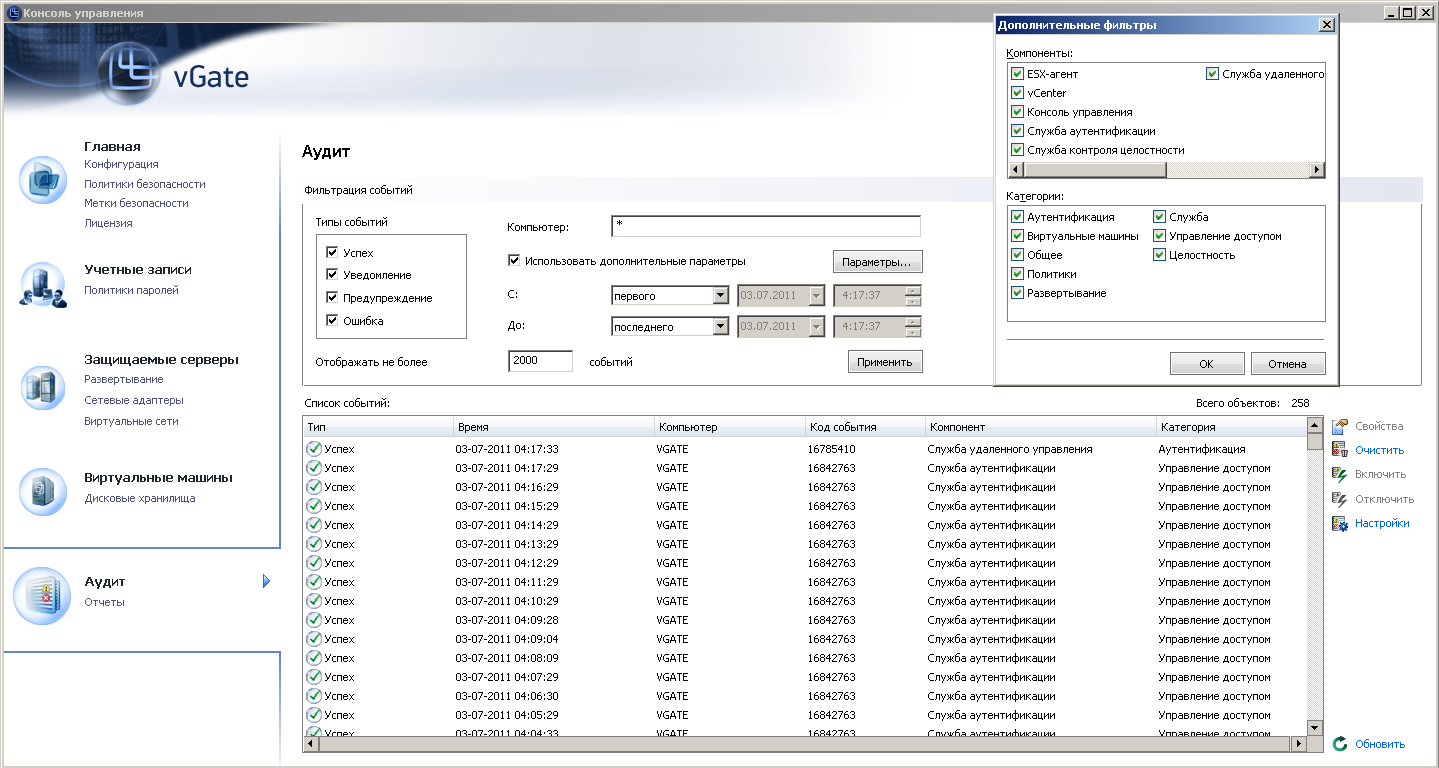Viewport: 1439px width, 768px height.
Task: Click the Настройки icon in side panel
Action: pyautogui.click(x=1340, y=523)
